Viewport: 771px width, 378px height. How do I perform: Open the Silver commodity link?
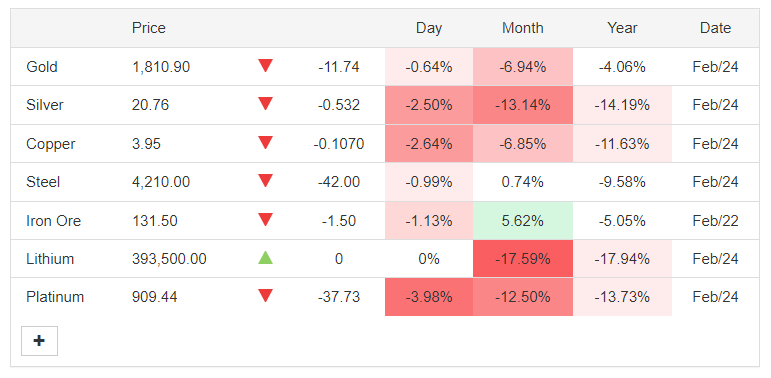(45, 105)
